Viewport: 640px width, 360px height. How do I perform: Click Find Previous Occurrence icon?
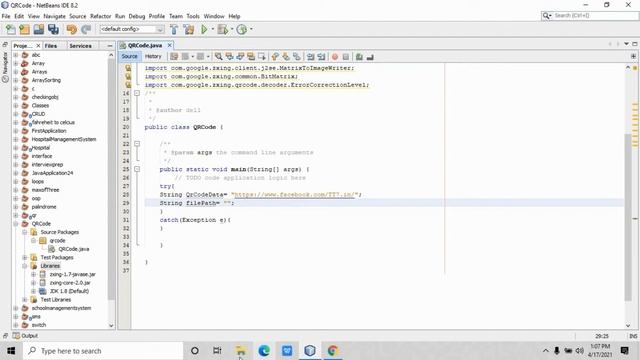click(x=229, y=57)
